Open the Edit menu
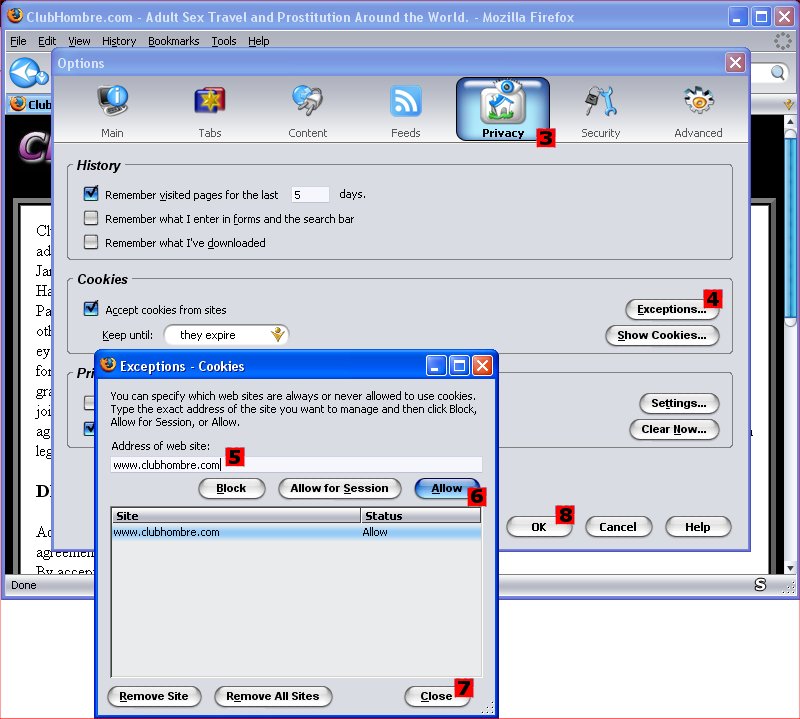The width and height of the screenshot is (800, 719). (x=47, y=41)
